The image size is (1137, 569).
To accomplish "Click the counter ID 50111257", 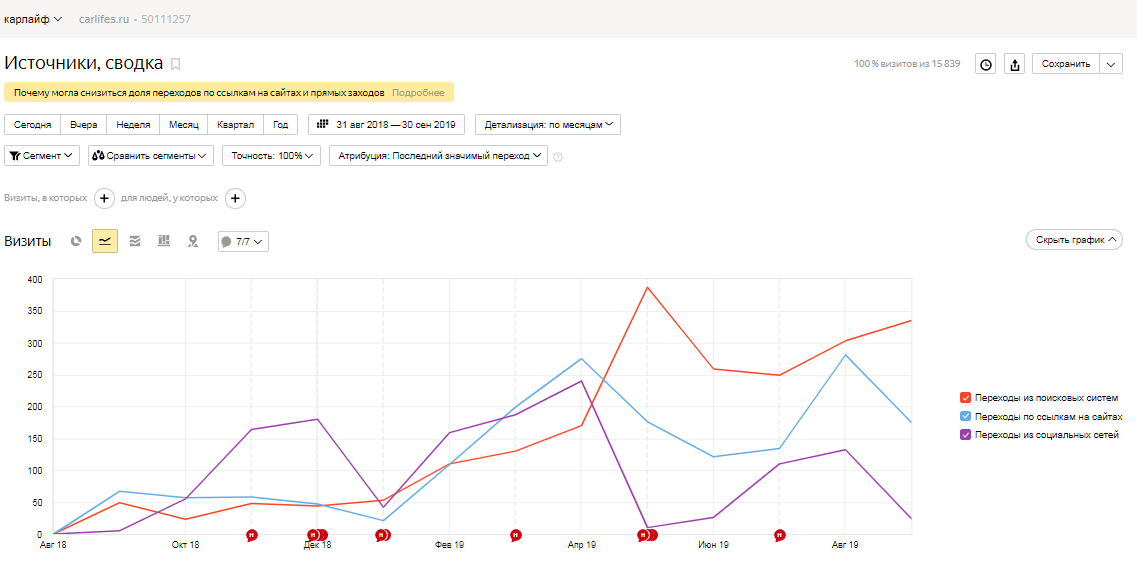I will 166,20.
